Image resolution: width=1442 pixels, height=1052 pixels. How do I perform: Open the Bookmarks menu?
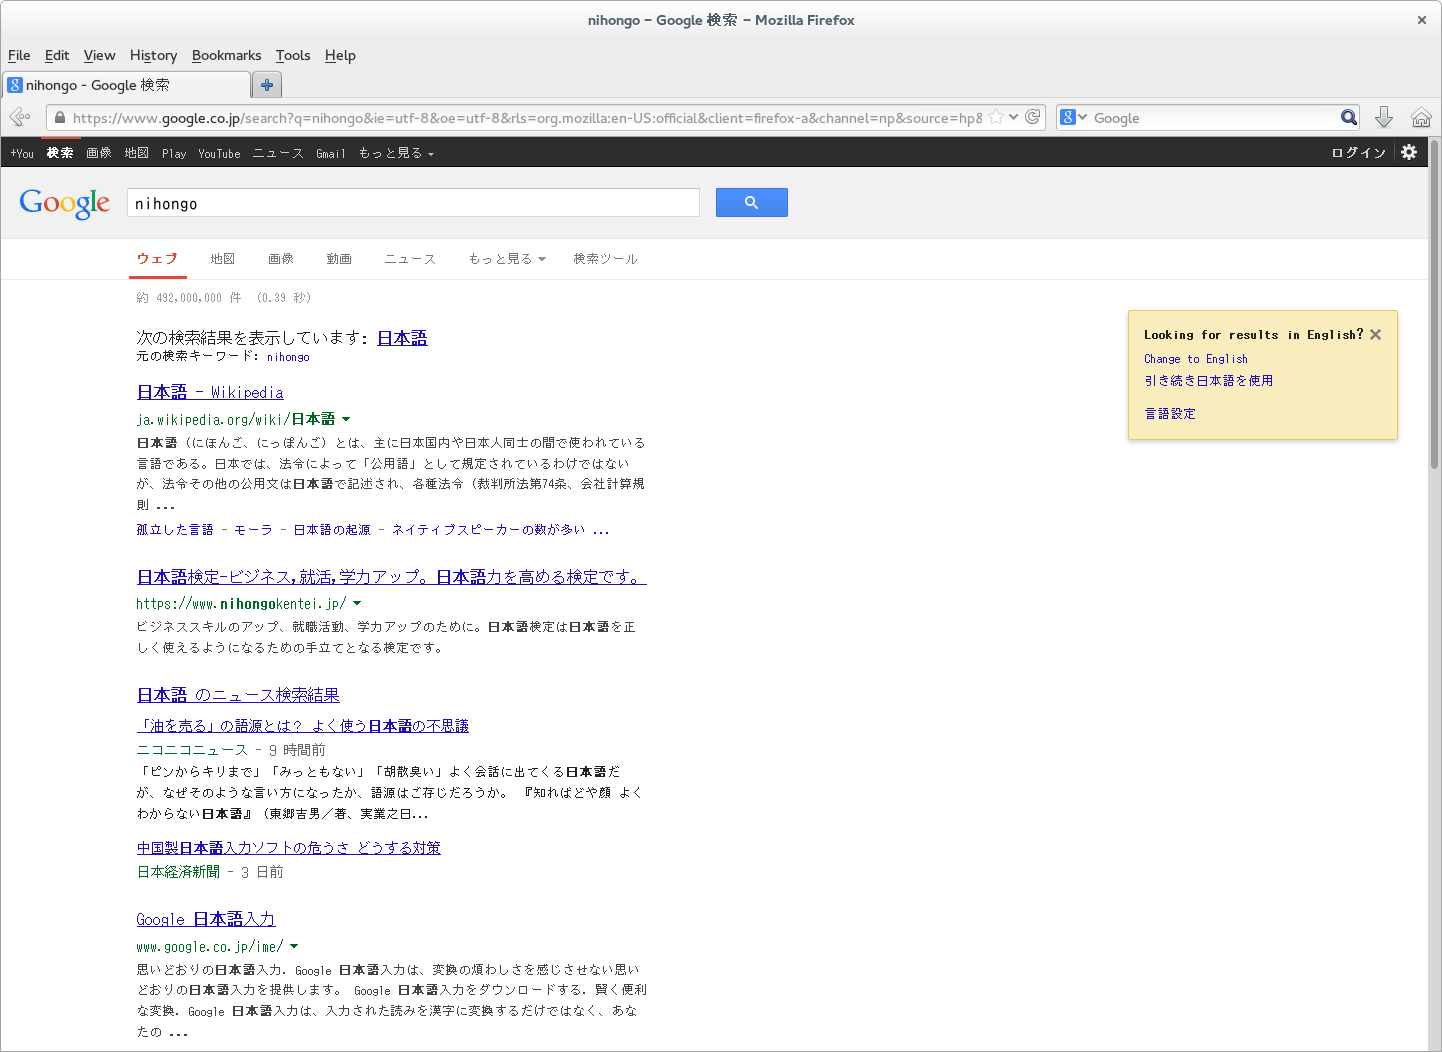(x=226, y=55)
